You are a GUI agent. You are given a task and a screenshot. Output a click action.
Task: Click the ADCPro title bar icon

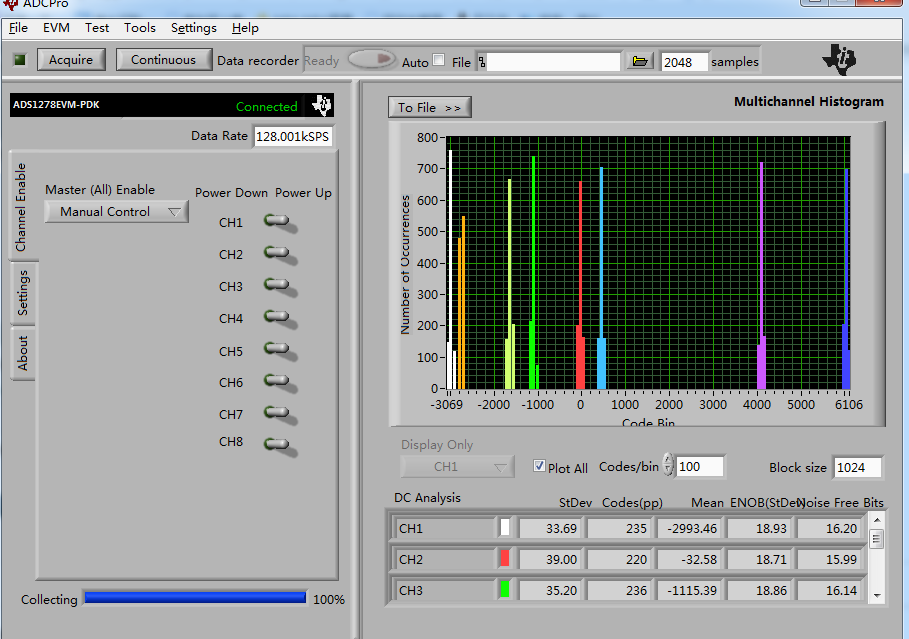point(10,4)
